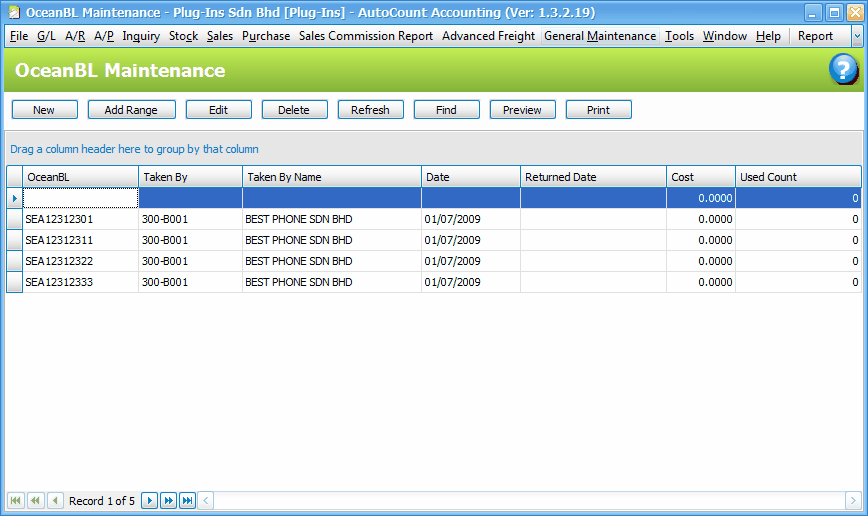
Task: Sort by Returned Date column header
Action: tap(593, 177)
